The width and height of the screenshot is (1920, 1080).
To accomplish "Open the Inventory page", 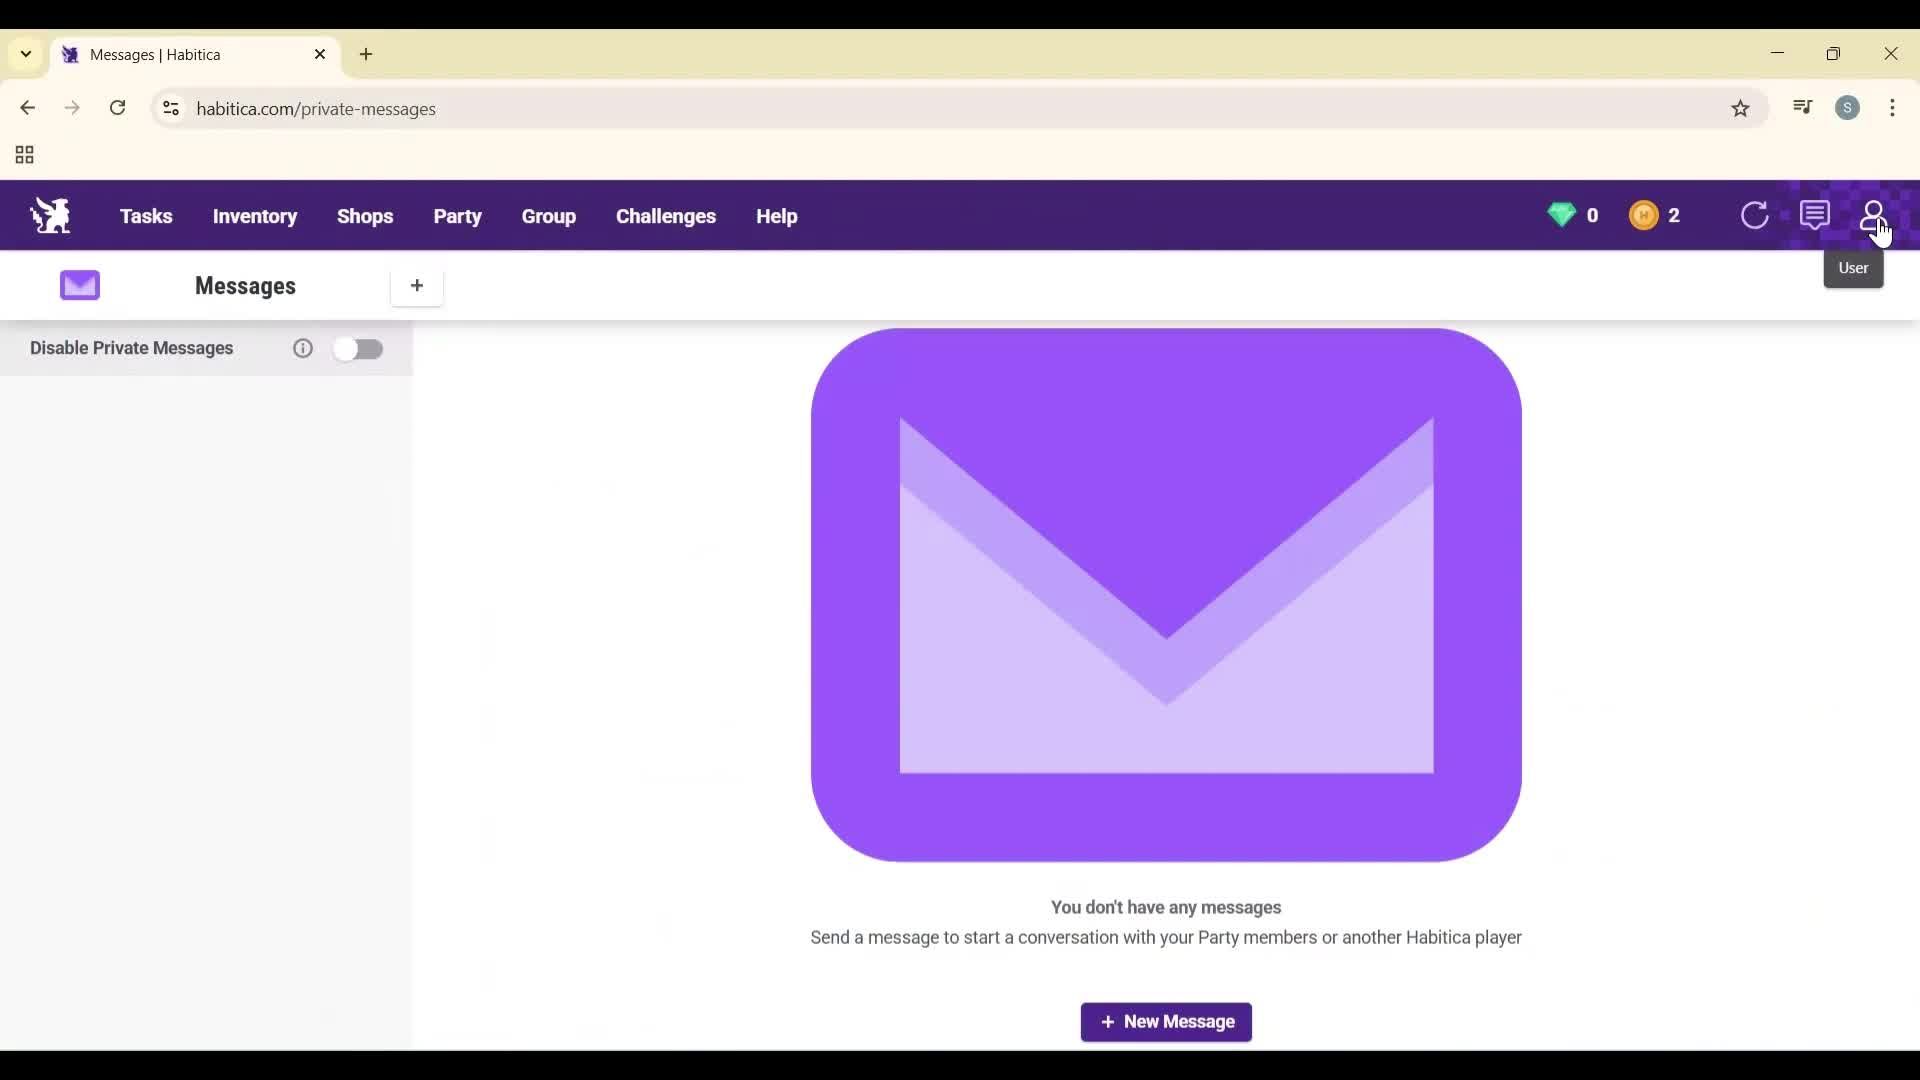I will click(254, 216).
